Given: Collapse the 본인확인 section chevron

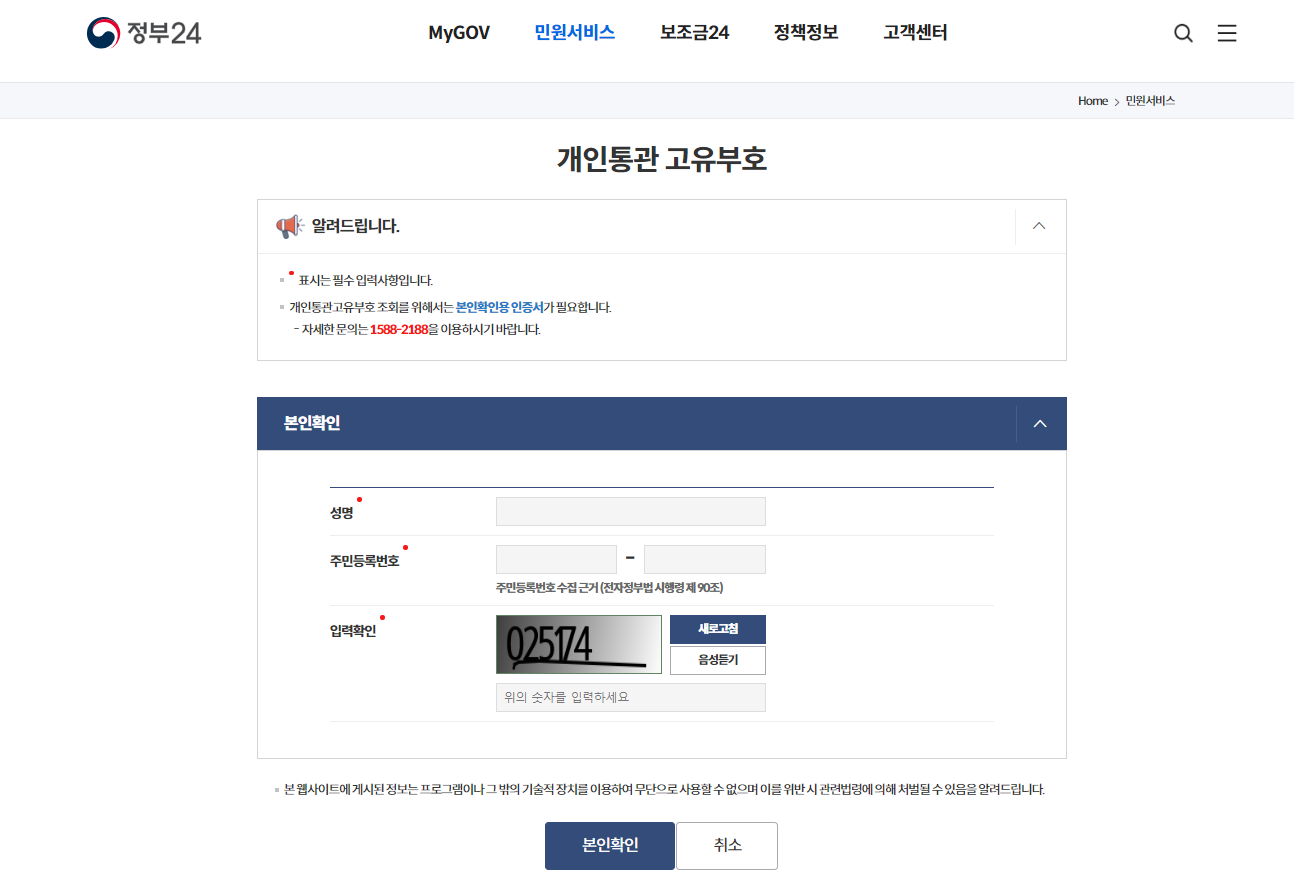Looking at the screenshot, I should pos(1040,423).
